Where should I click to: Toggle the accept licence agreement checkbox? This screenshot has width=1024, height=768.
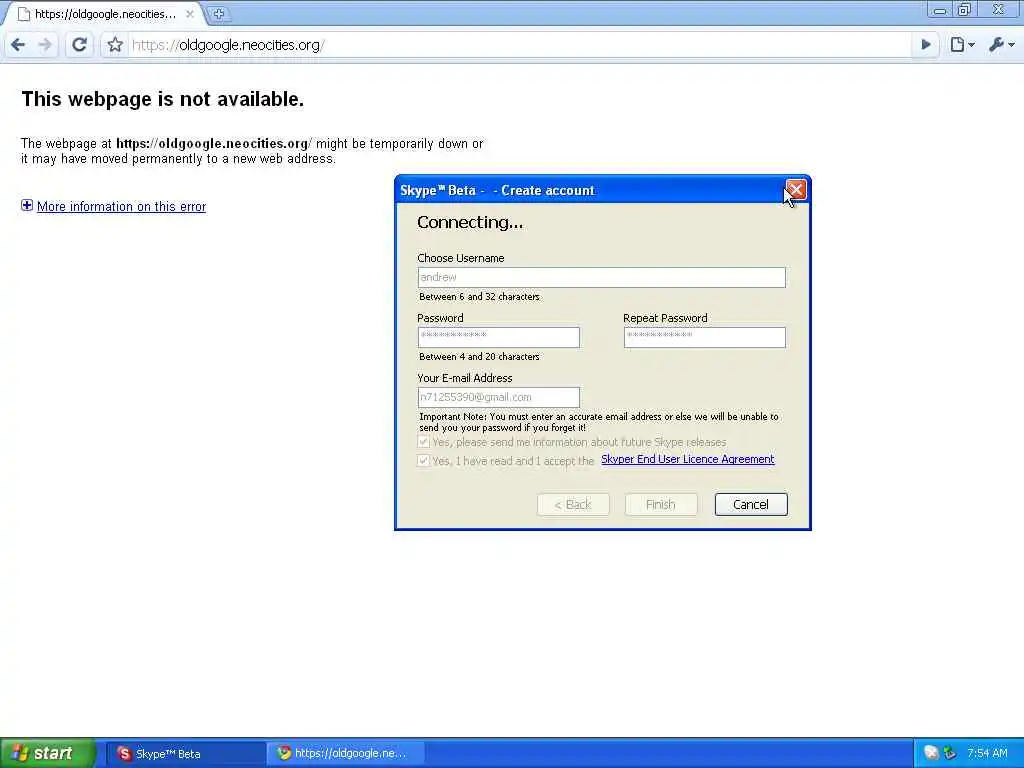(x=423, y=460)
